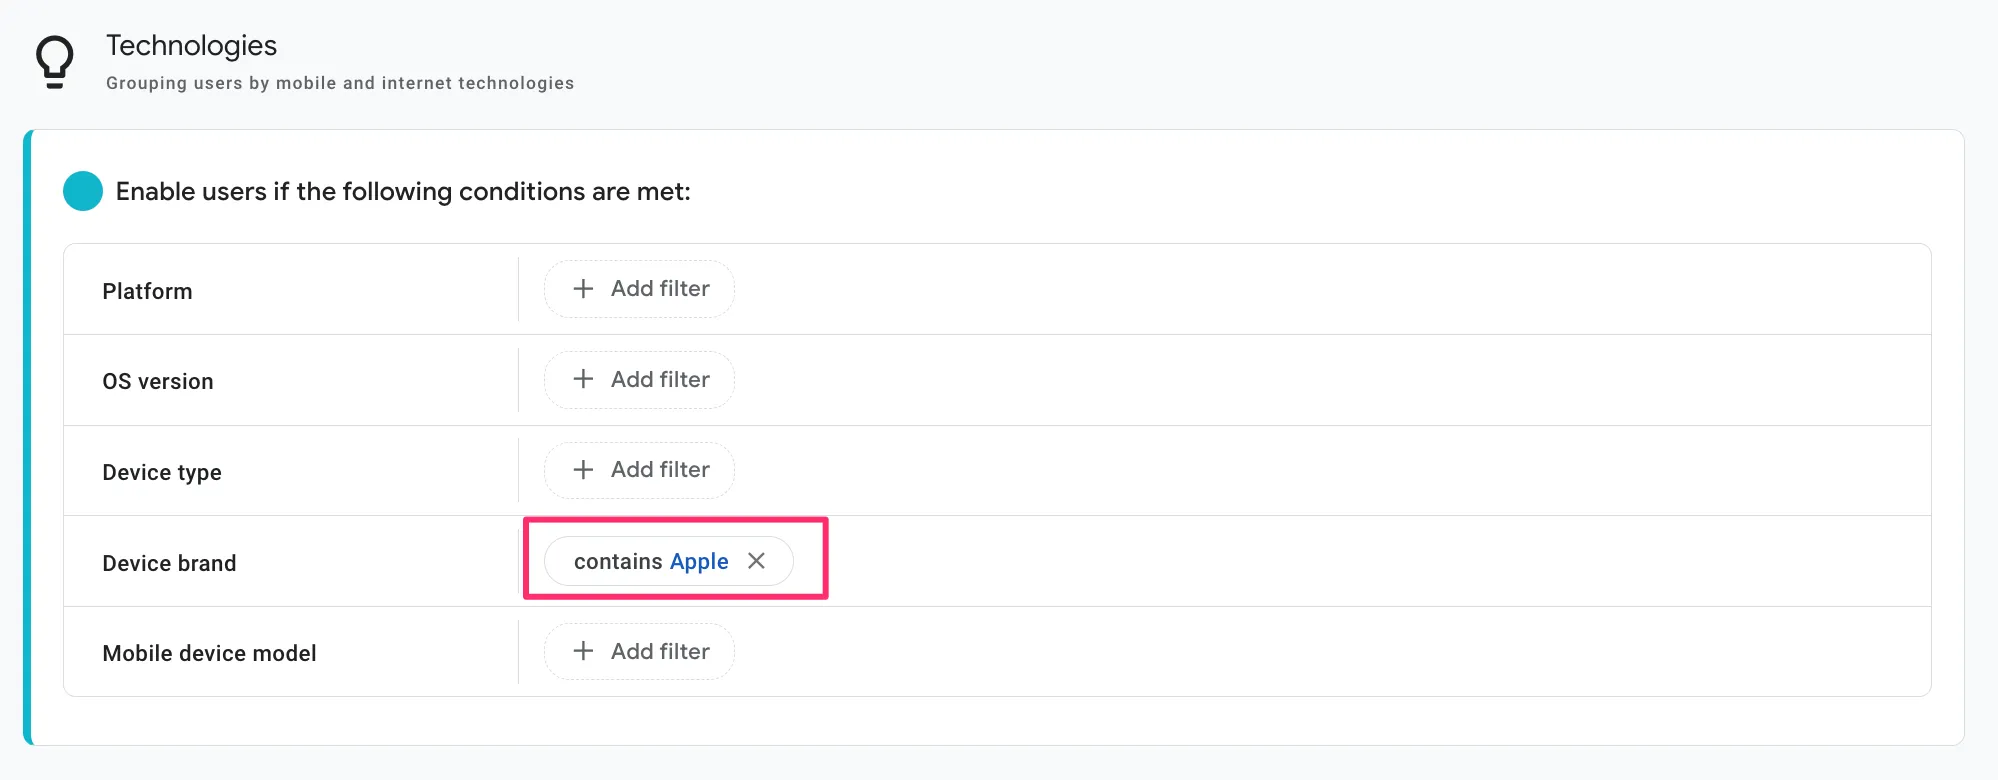Click the plus icon in Device type row

[x=583, y=470]
